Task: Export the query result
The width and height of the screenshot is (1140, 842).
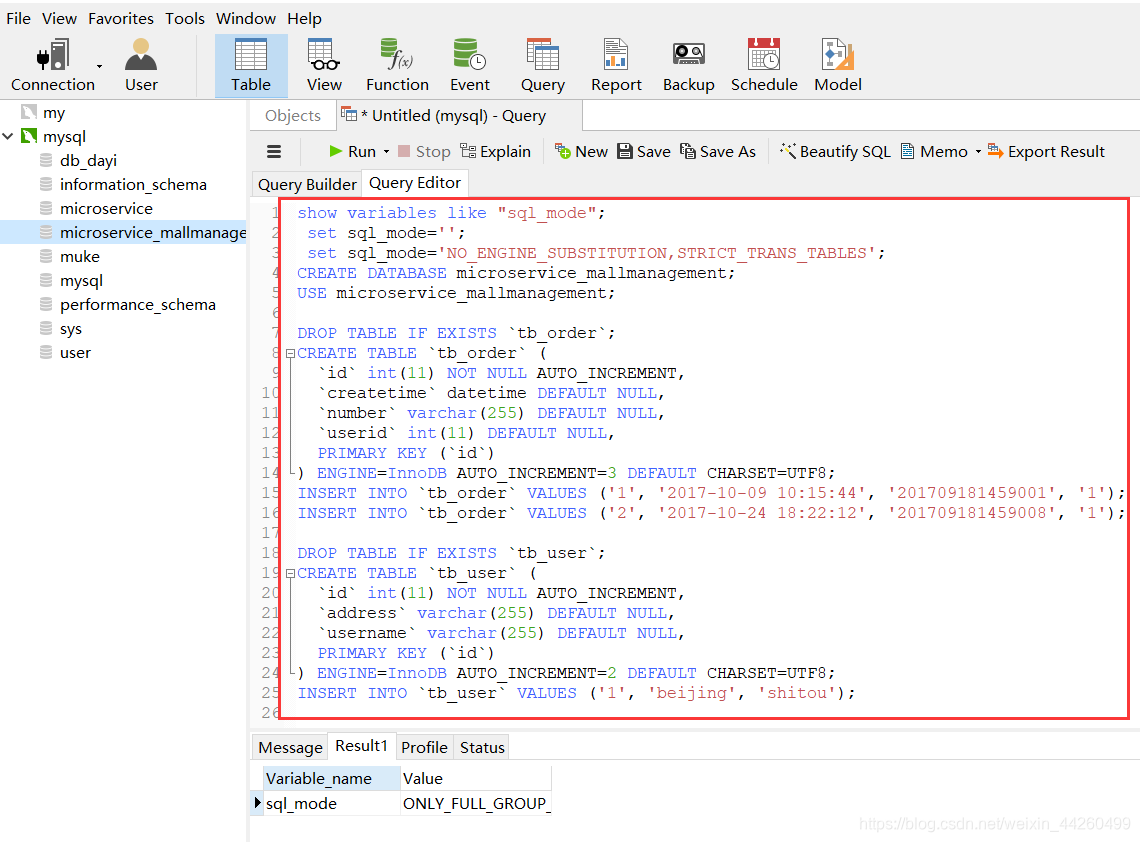Action: tap(1046, 151)
